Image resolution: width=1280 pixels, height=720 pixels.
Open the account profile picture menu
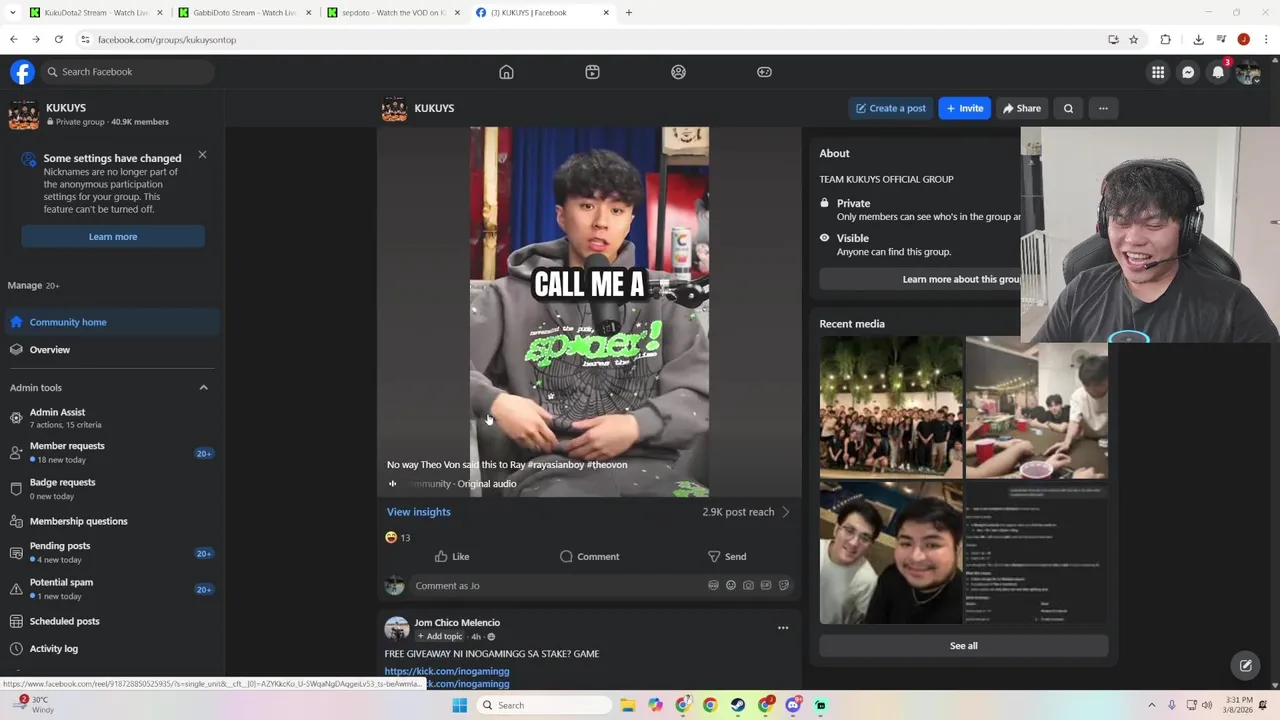coord(1248,72)
